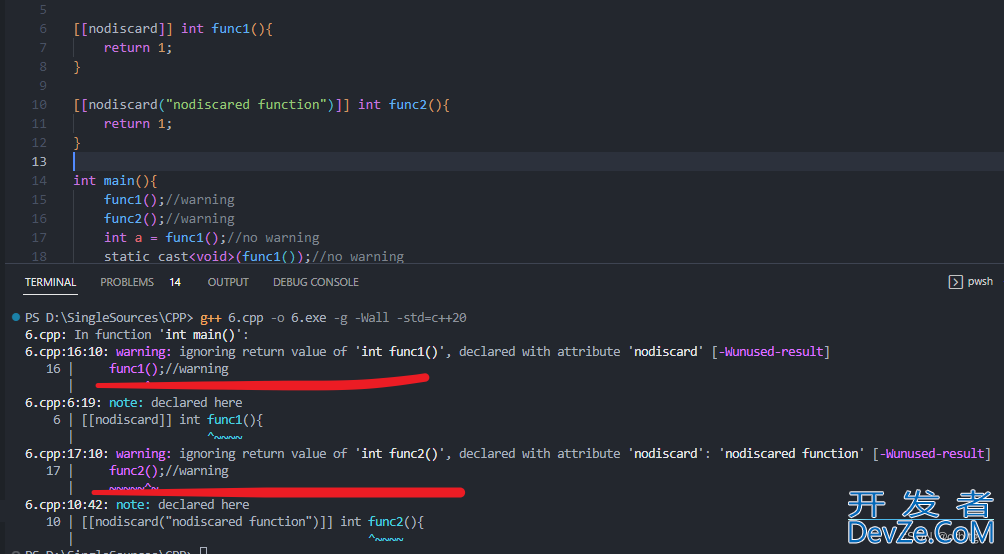
Task: Click the static_cast<void>(func1()) line
Action: [254, 257]
